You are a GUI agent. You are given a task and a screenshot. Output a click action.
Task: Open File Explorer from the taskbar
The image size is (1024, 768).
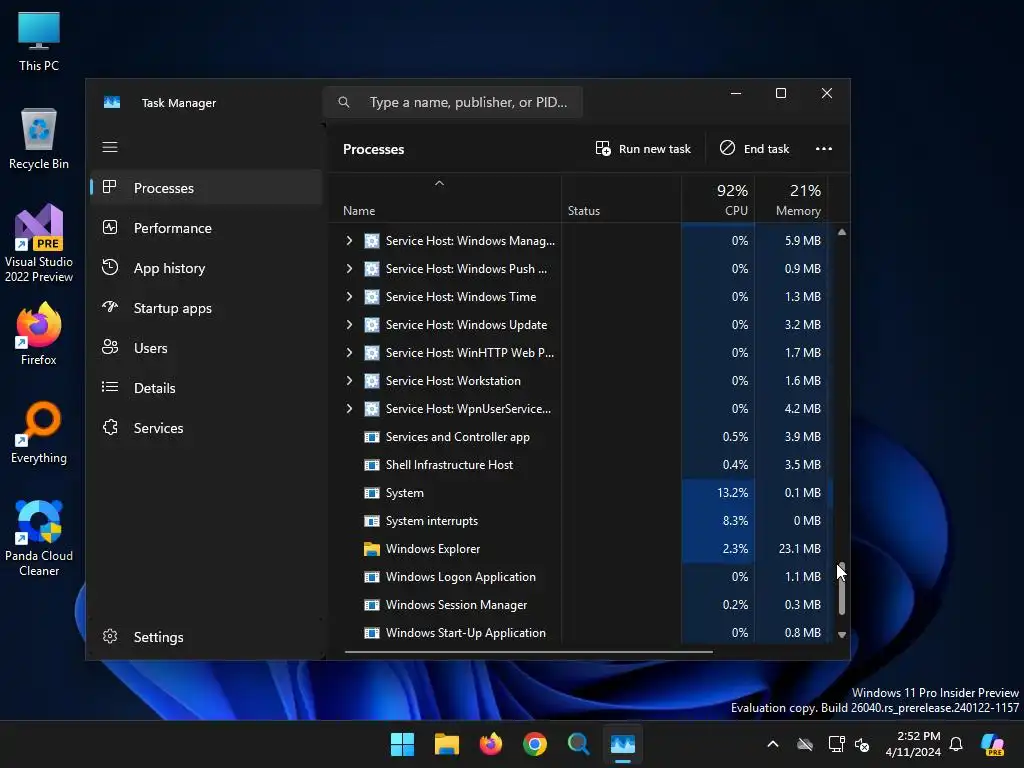447,744
